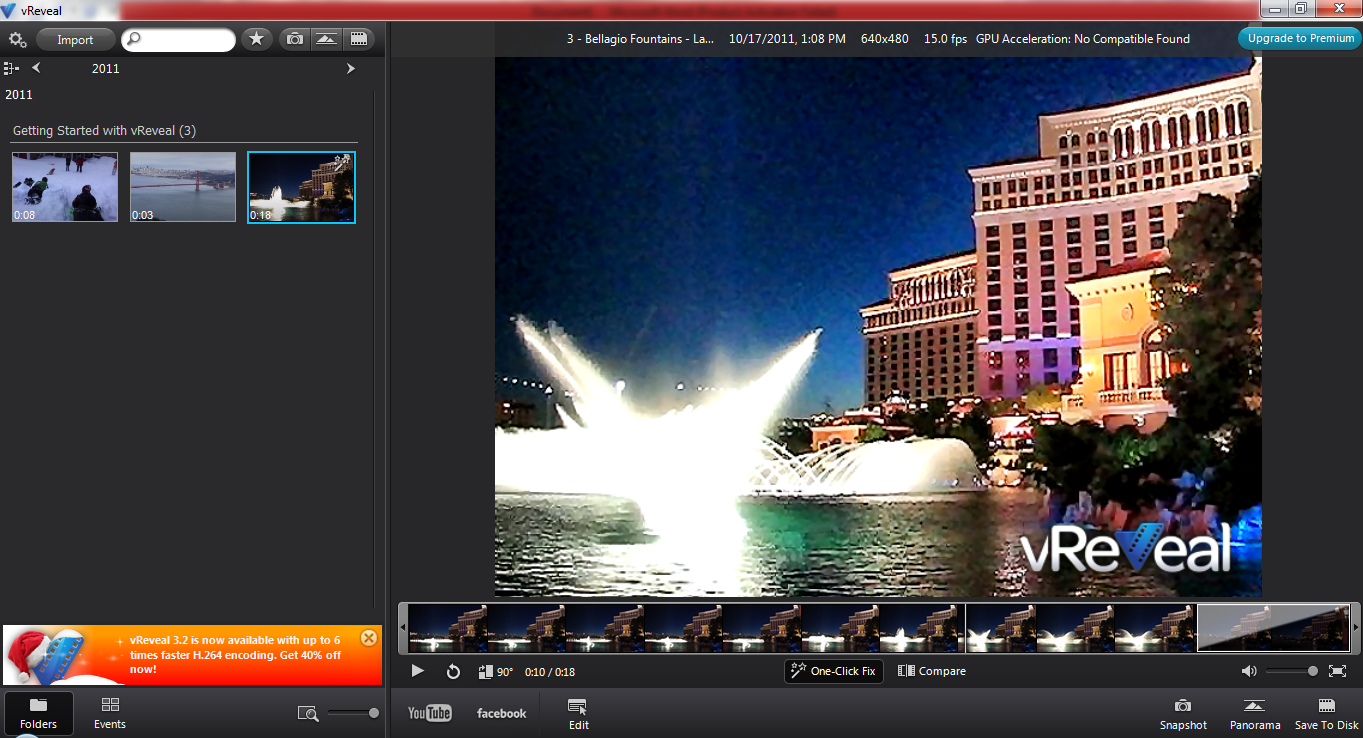This screenshot has width=1363, height=738.
Task: Click Upgrade to Premium button
Action: 1300,38
